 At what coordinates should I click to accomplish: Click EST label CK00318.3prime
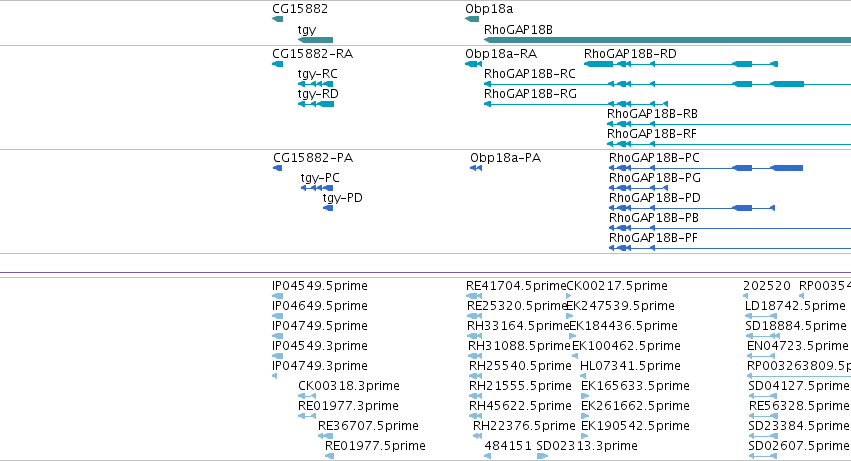pos(349,387)
